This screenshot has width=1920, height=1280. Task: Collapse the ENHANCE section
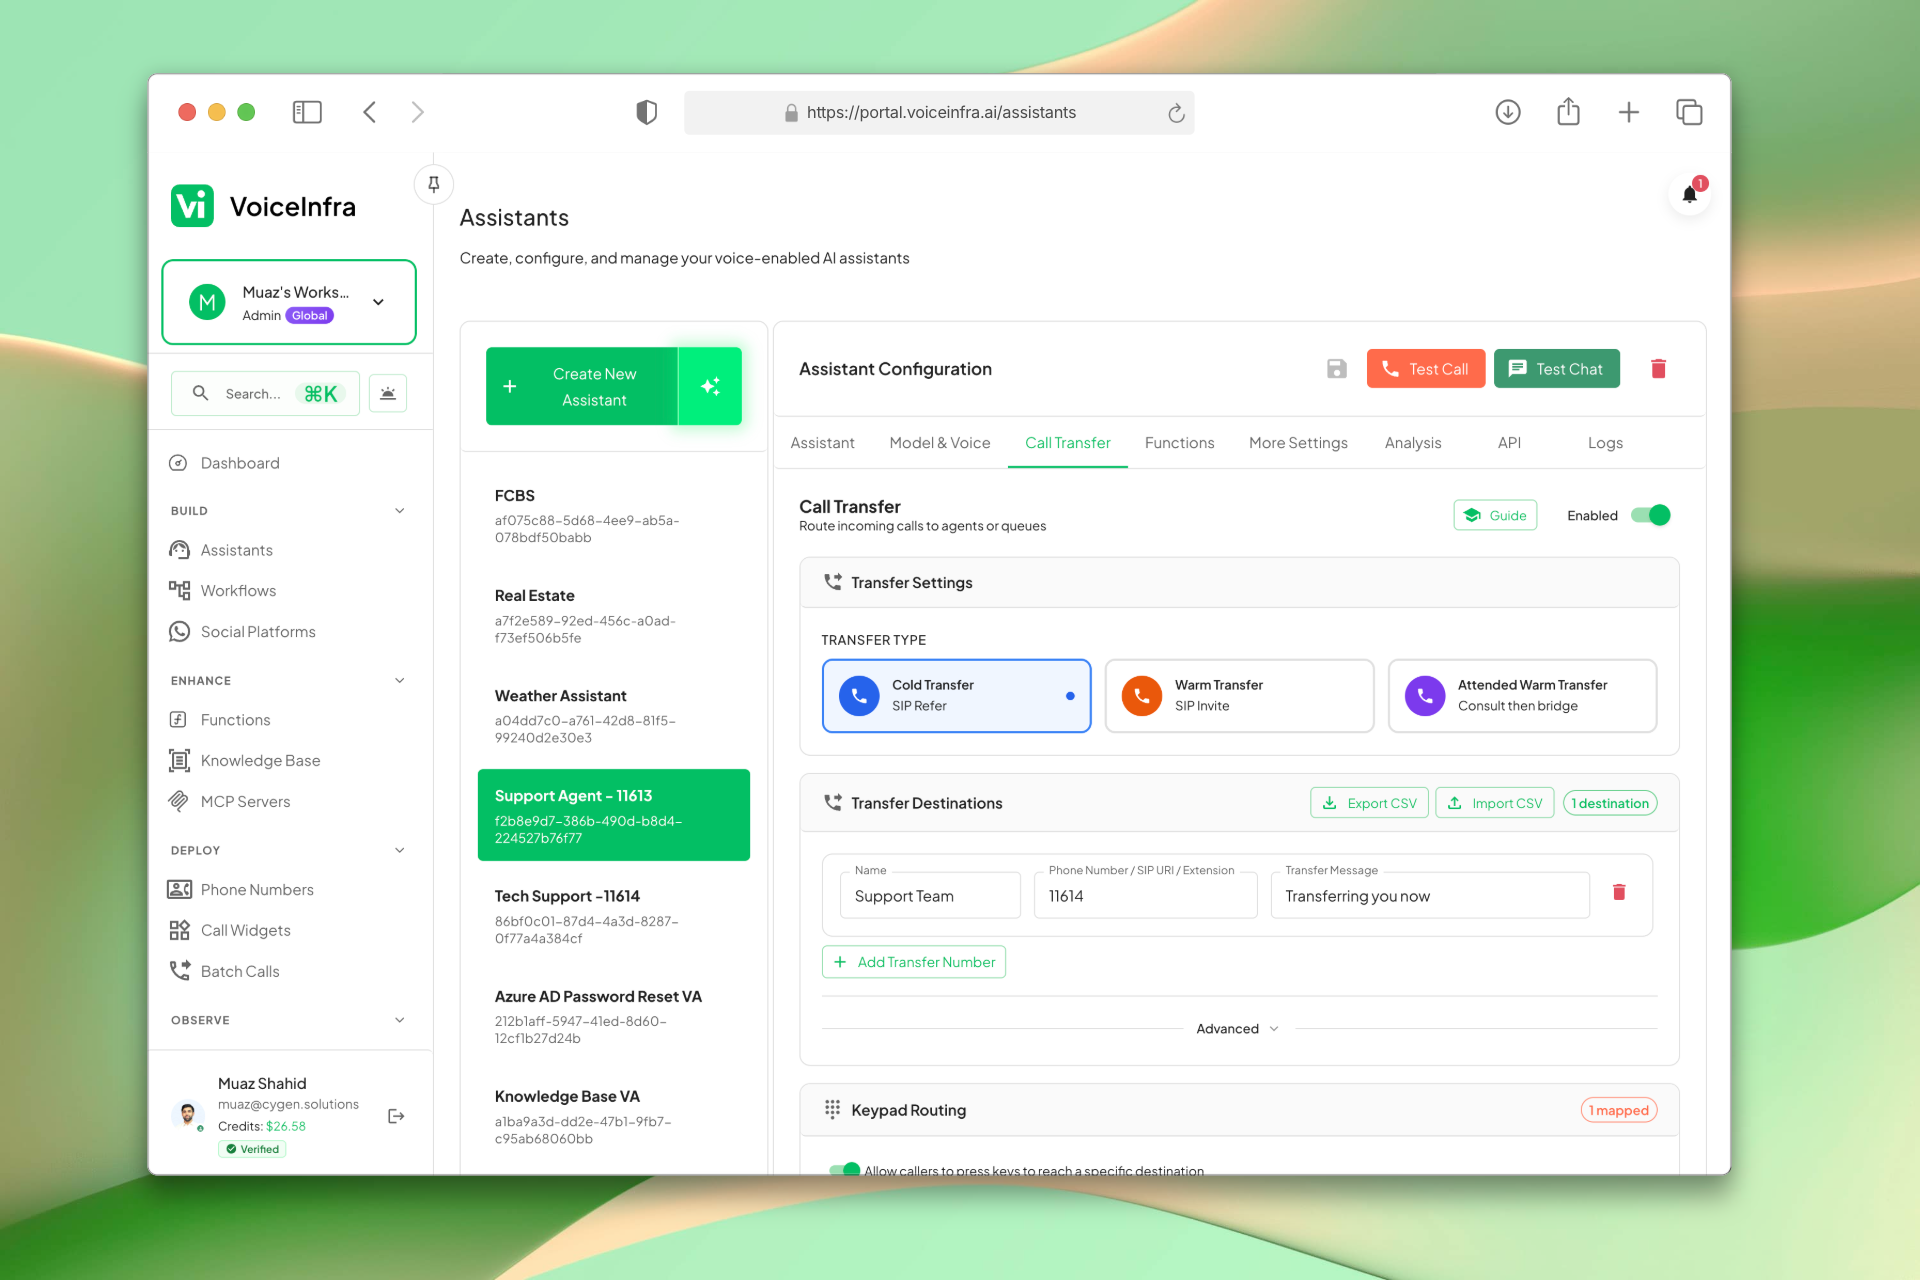click(400, 681)
